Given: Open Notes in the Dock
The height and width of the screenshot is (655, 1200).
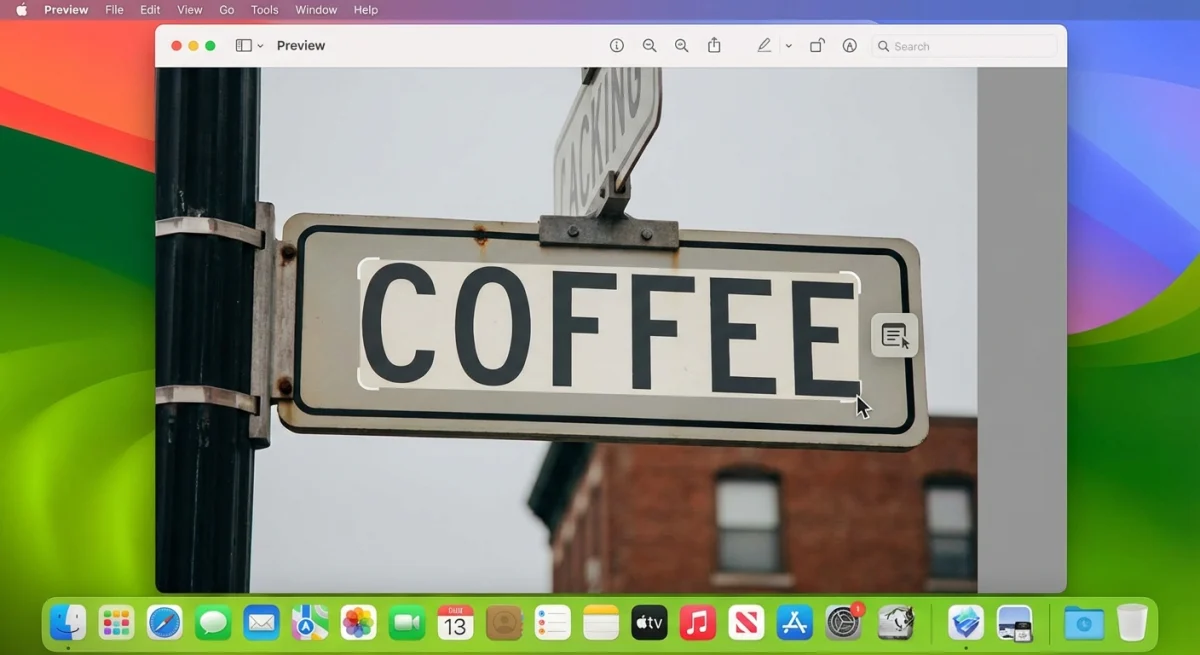Looking at the screenshot, I should tap(601, 623).
